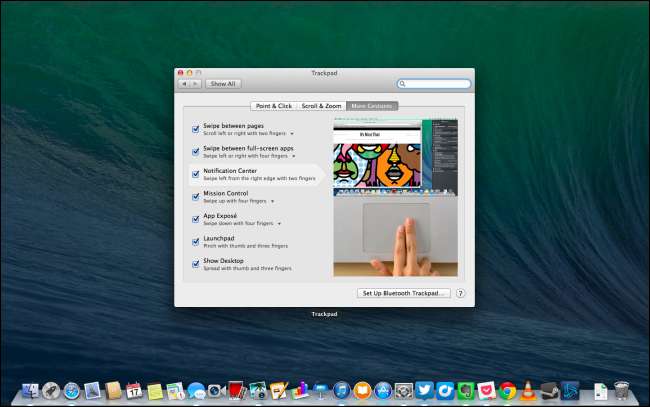Click the help question mark button
Viewport: 650px width, 407px height.
[x=460, y=293]
